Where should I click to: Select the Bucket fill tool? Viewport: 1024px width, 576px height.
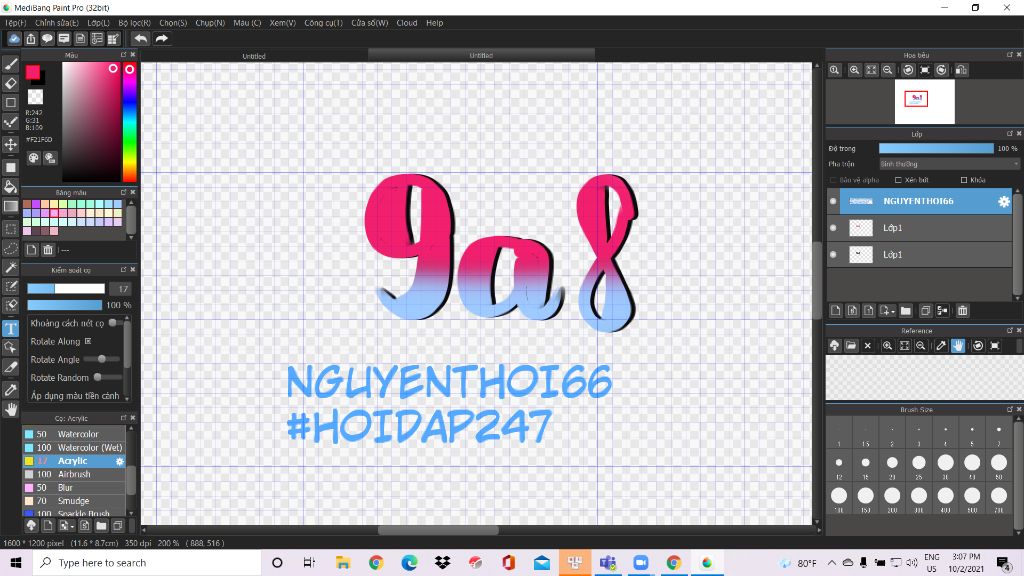coord(10,187)
